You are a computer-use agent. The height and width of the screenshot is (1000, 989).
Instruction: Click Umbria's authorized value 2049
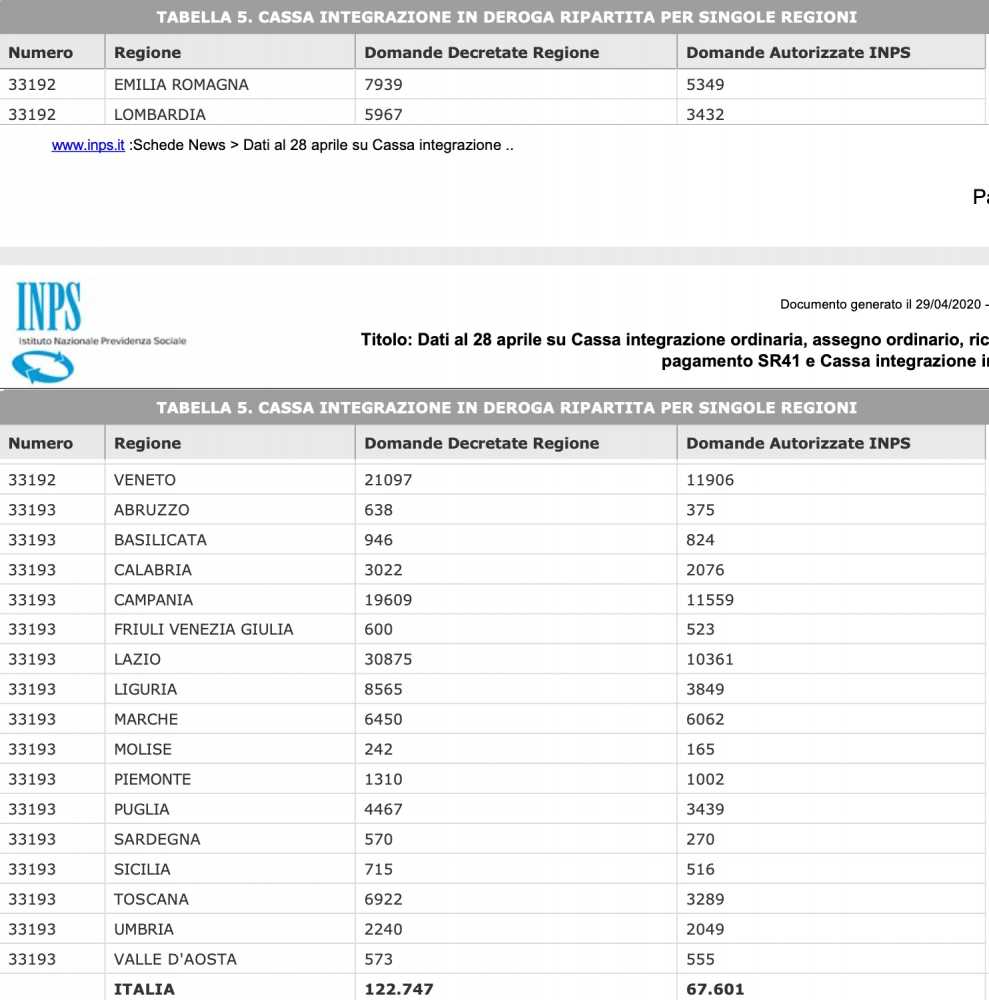pos(705,929)
